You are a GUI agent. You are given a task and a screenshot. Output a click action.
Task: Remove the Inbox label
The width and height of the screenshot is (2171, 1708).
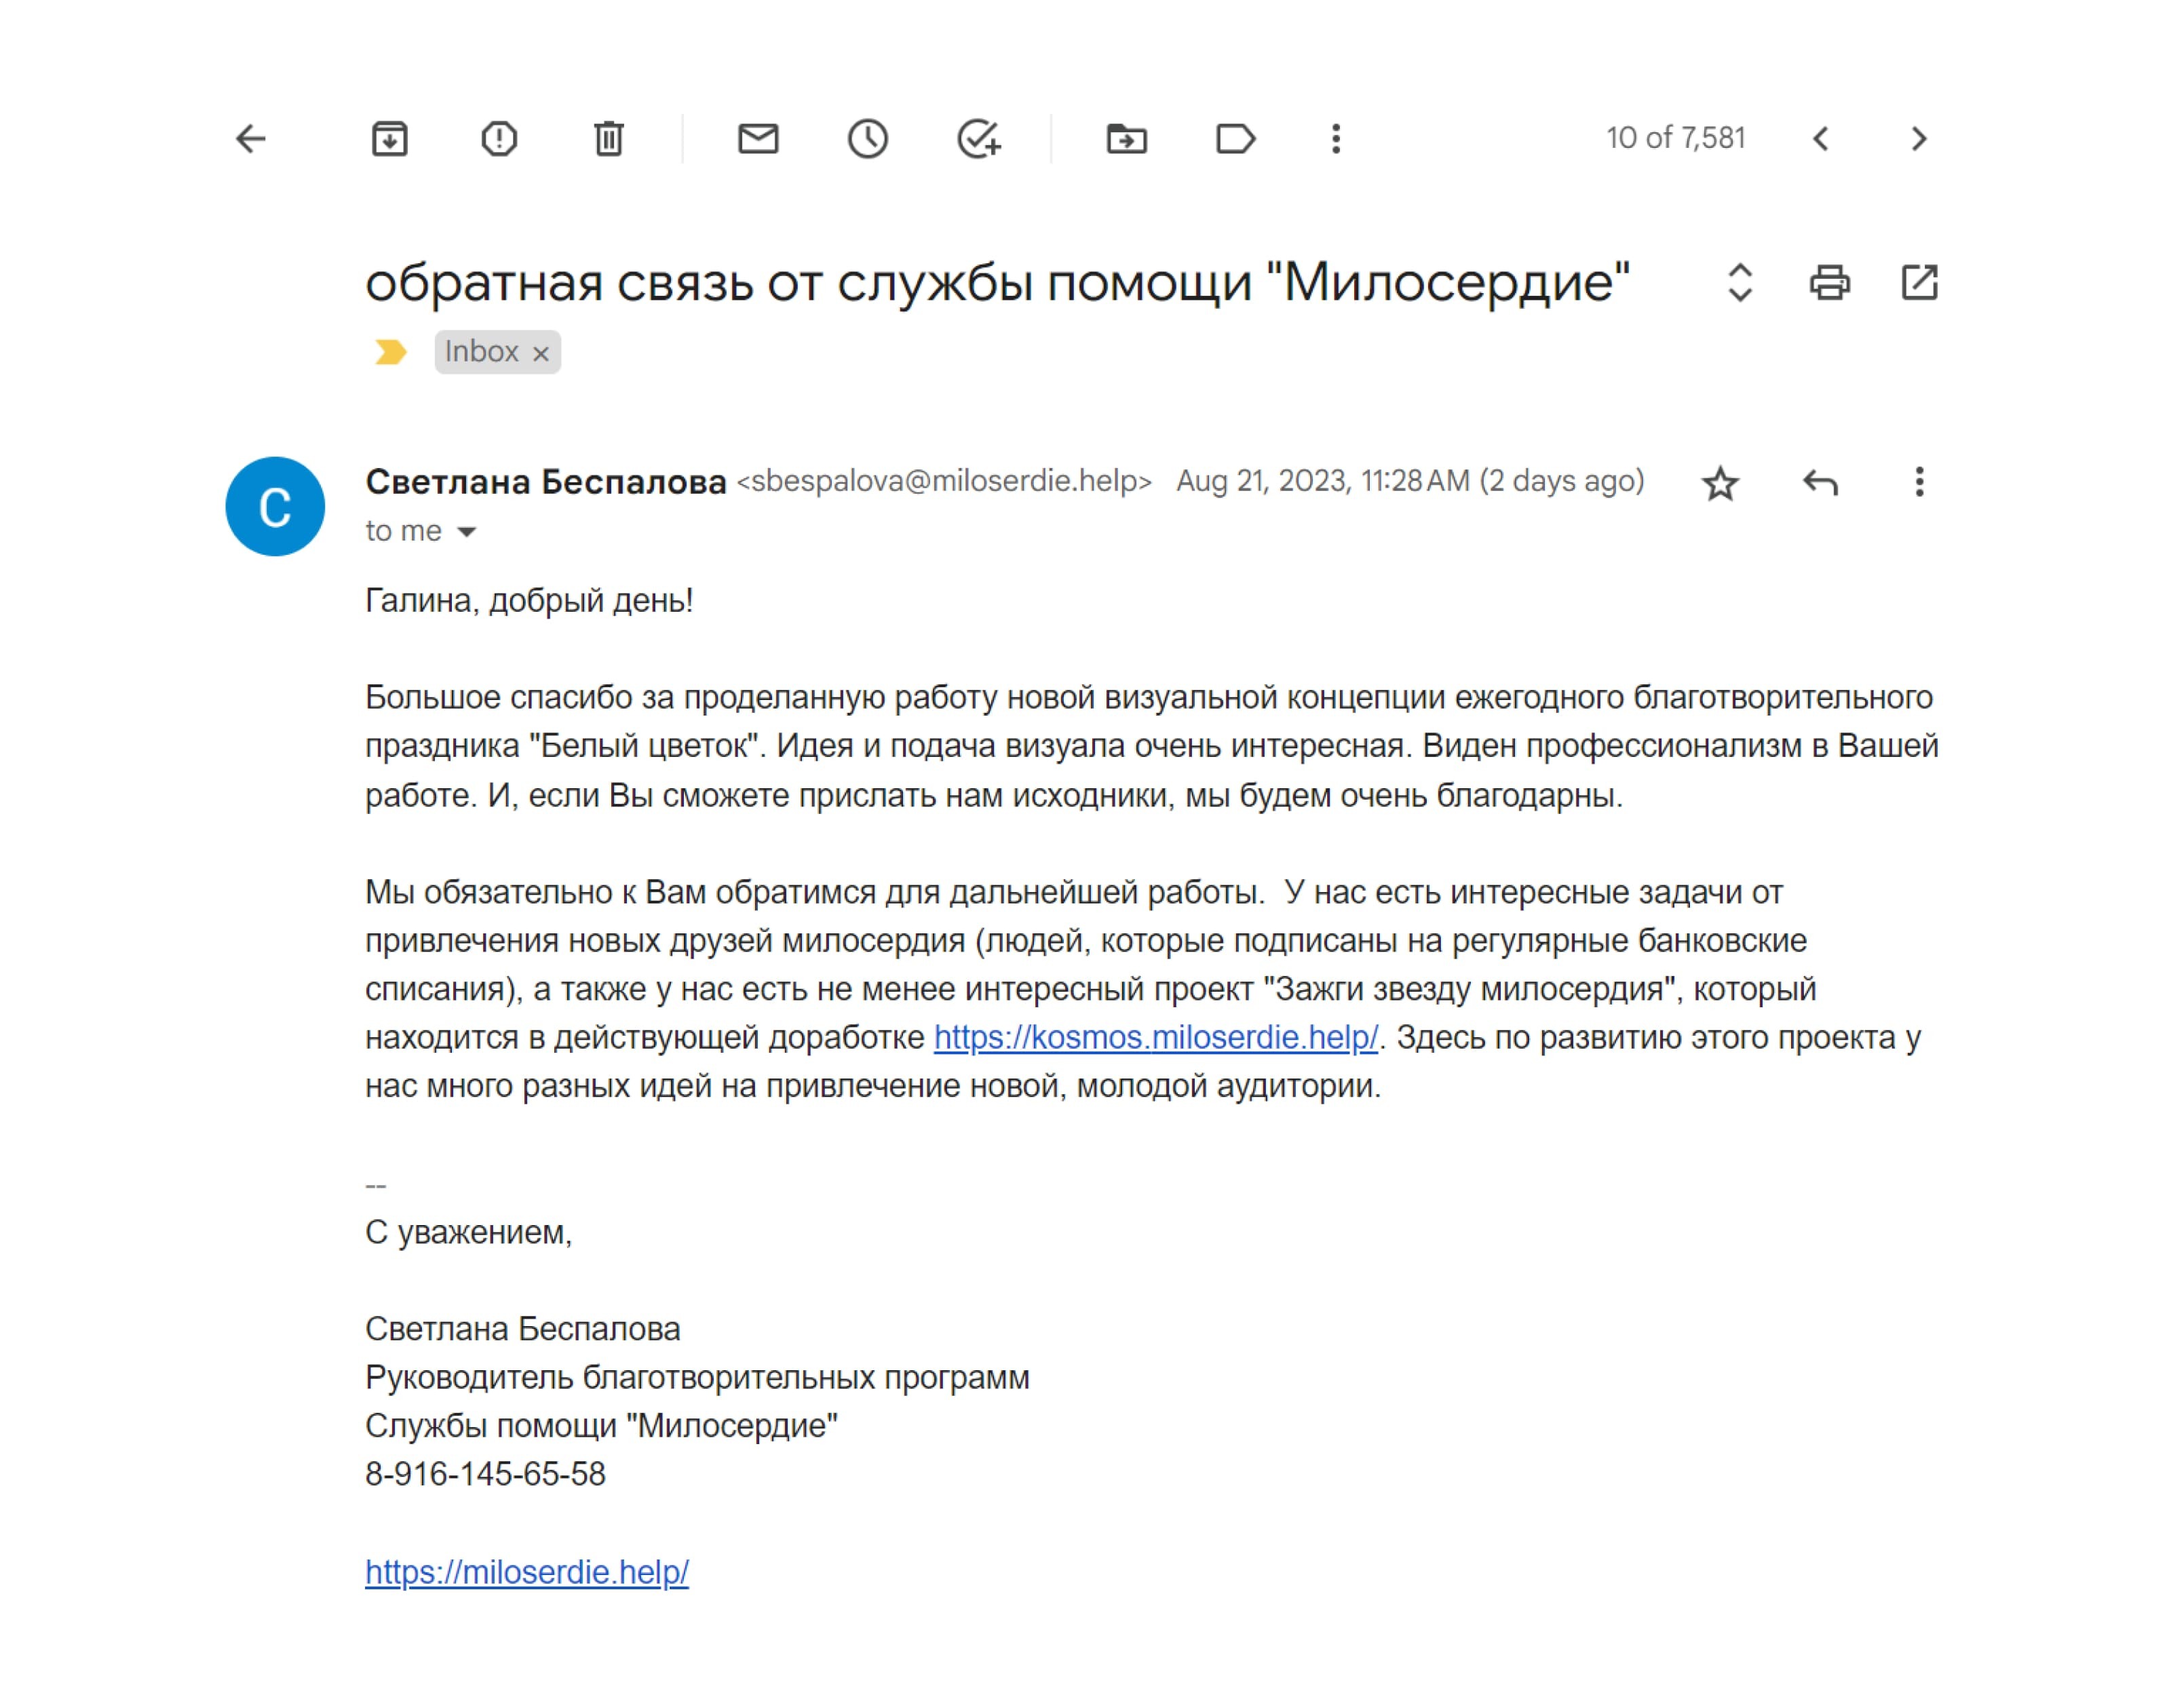pos(541,354)
